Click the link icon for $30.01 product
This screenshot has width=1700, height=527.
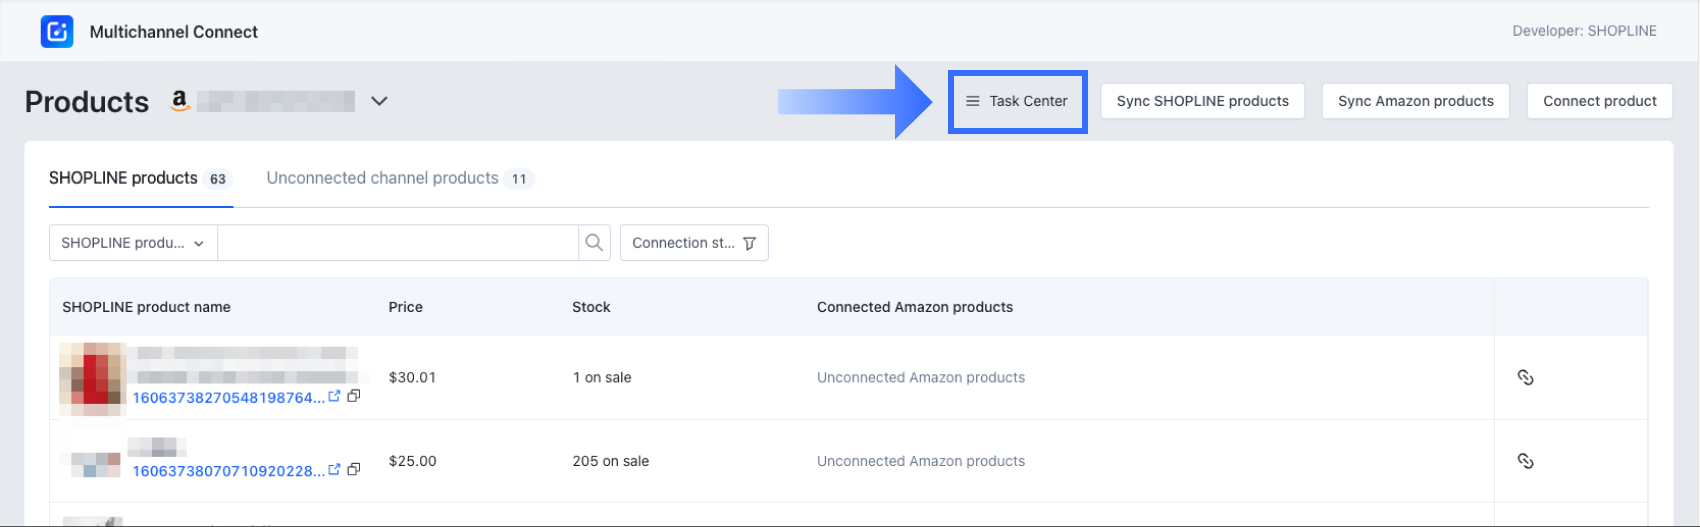coord(1525,377)
